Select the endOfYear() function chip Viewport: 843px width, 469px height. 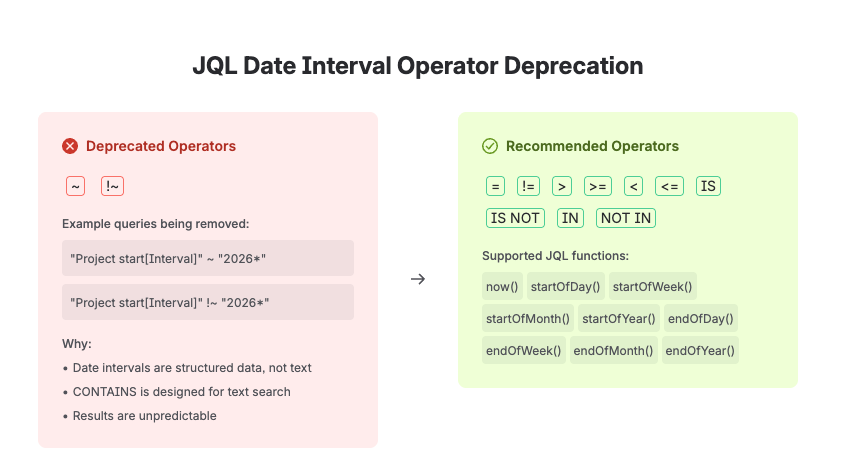(x=700, y=350)
